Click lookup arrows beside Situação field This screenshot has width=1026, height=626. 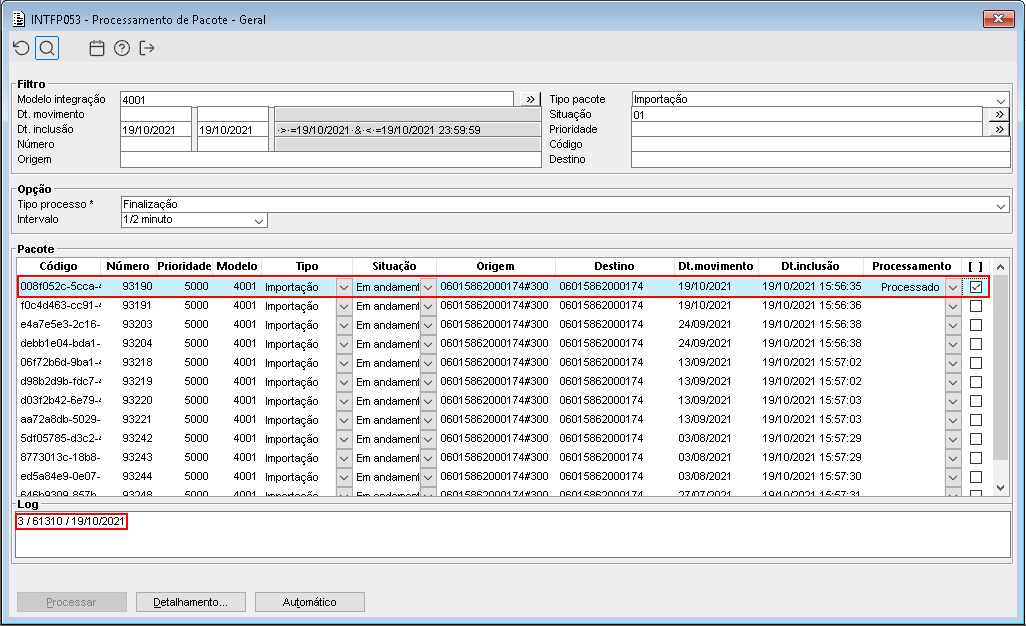click(x=998, y=114)
